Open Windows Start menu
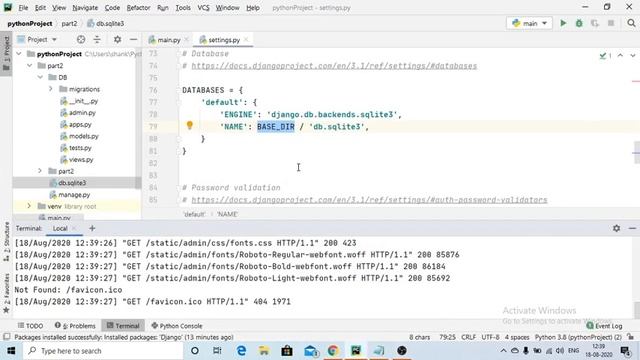 click(11, 351)
